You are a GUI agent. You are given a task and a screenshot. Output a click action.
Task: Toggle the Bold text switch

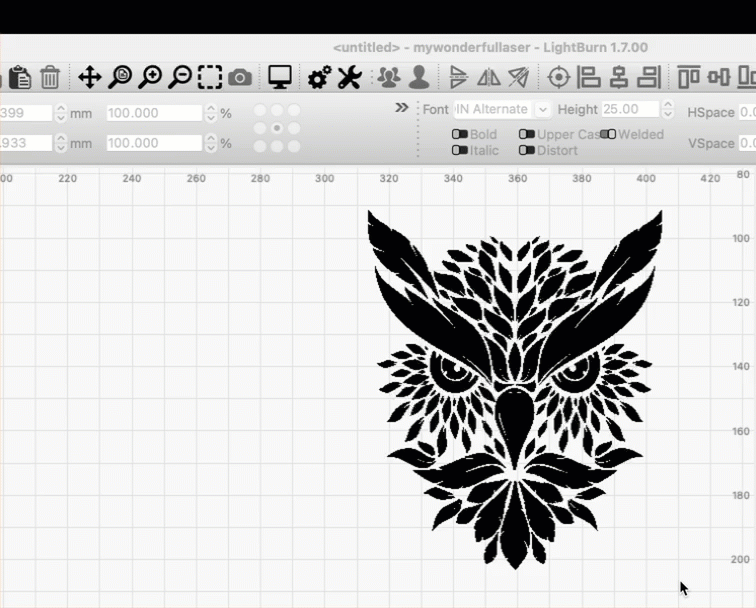[x=460, y=134]
